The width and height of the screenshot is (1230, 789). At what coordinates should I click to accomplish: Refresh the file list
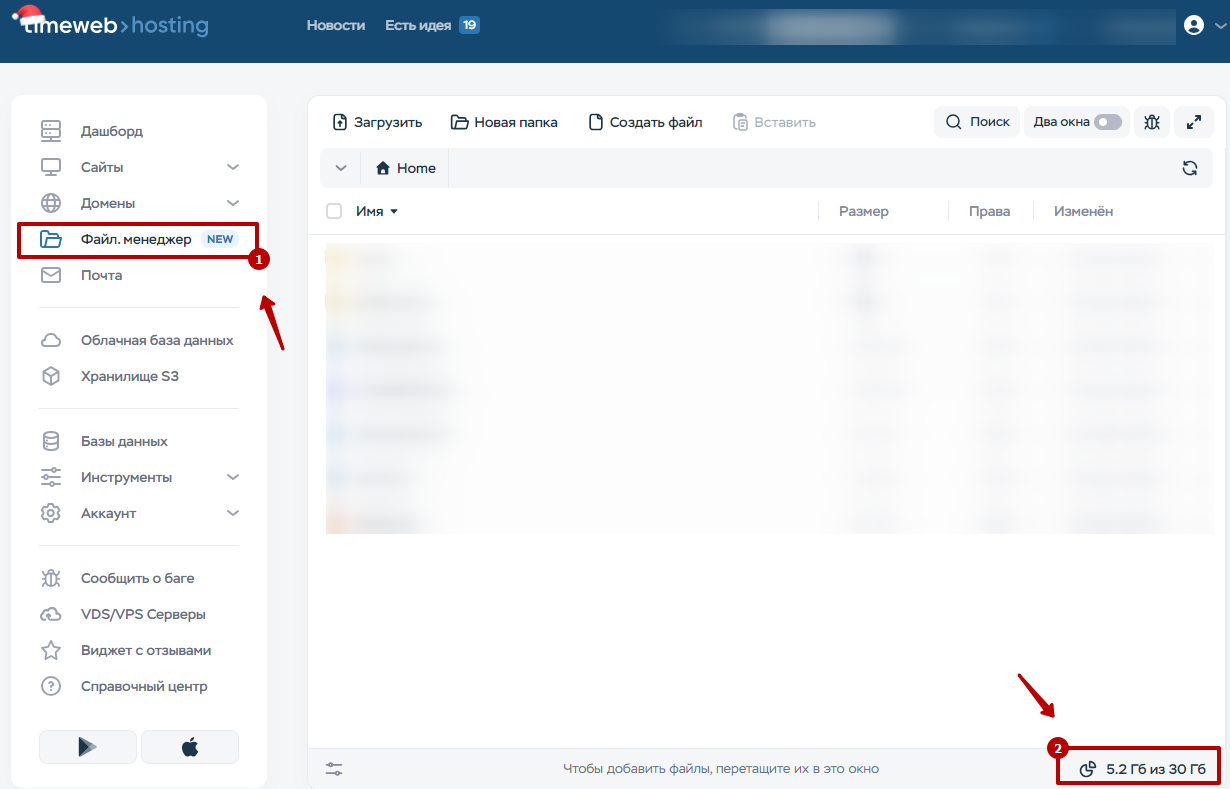pyautogui.click(x=1189, y=168)
